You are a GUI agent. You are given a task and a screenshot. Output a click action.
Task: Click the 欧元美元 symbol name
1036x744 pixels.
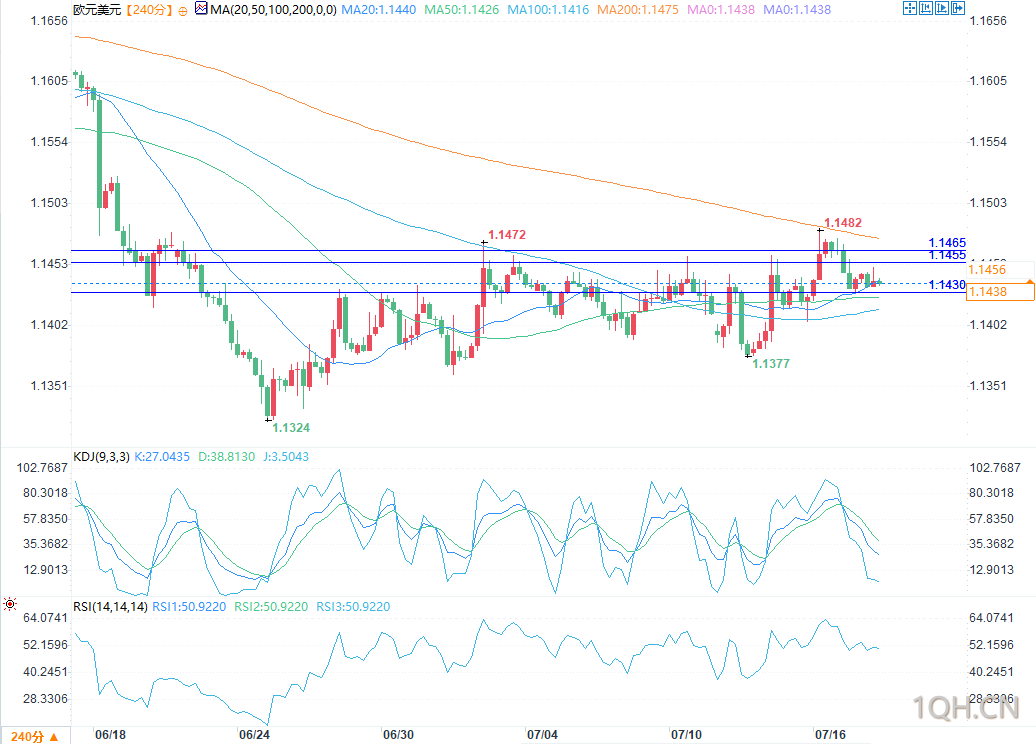[x=97, y=10]
